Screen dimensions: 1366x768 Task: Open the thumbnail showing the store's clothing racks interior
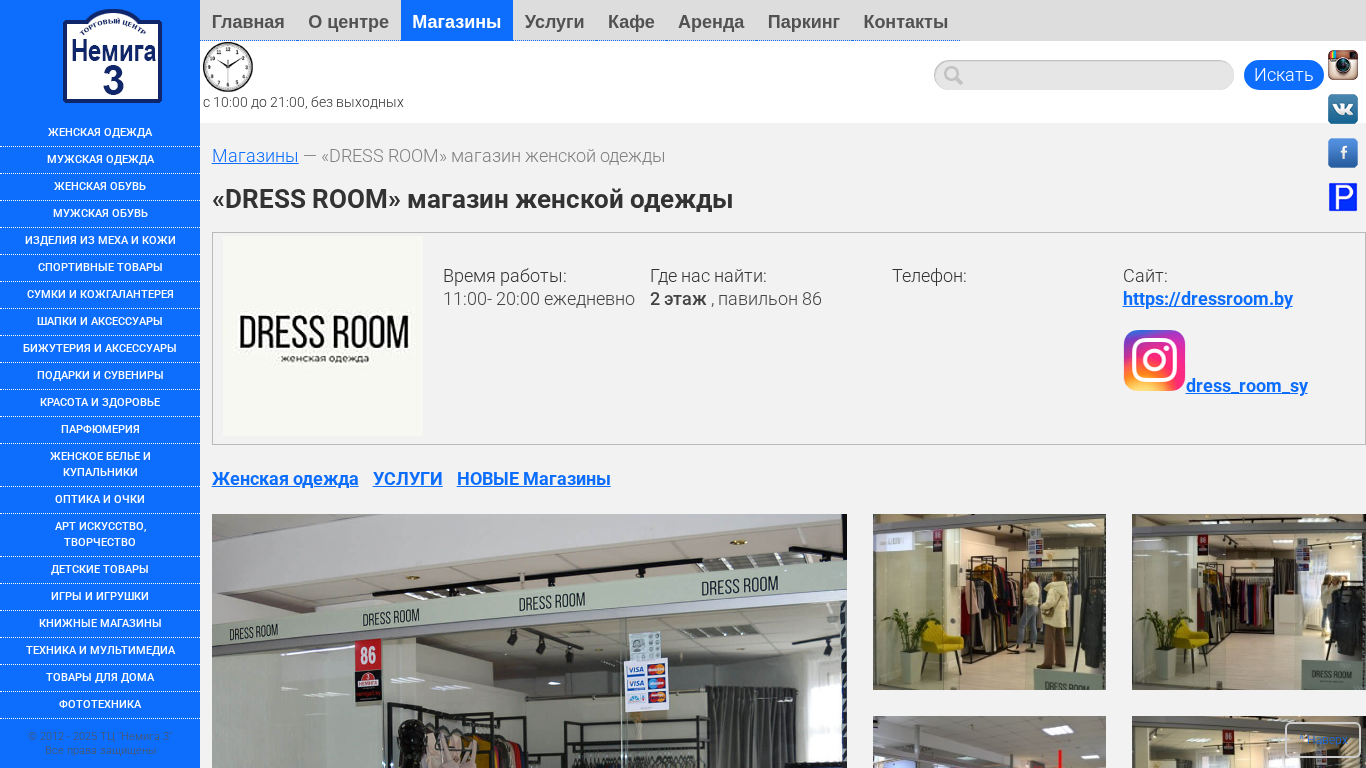1248,602
